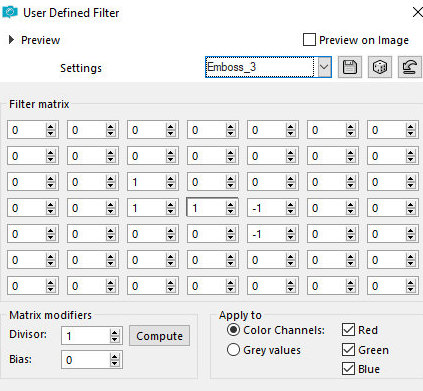
Task: Close the User Defined Filter dialog
Action: [417, 12]
